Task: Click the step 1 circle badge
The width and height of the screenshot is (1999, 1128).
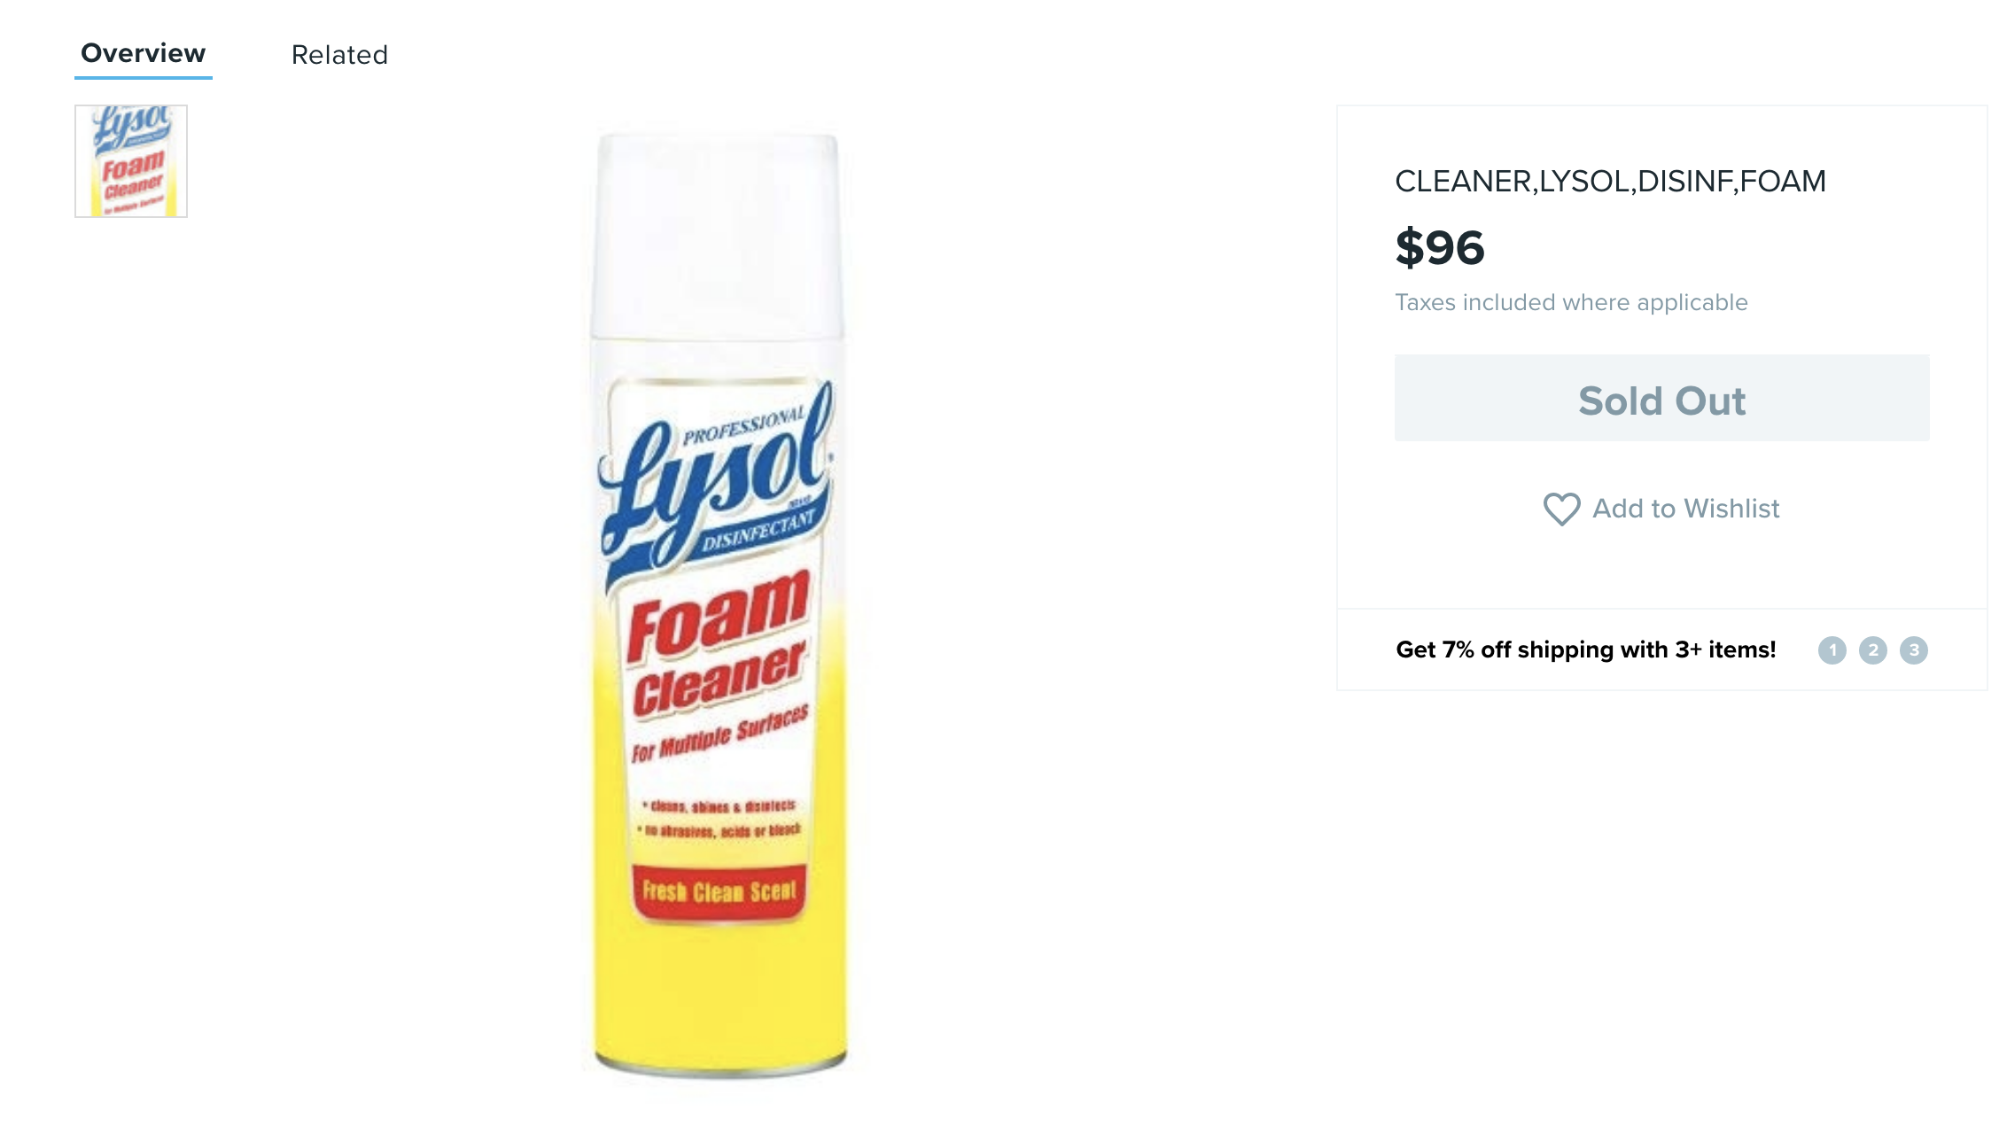Action: [x=1832, y=650]
